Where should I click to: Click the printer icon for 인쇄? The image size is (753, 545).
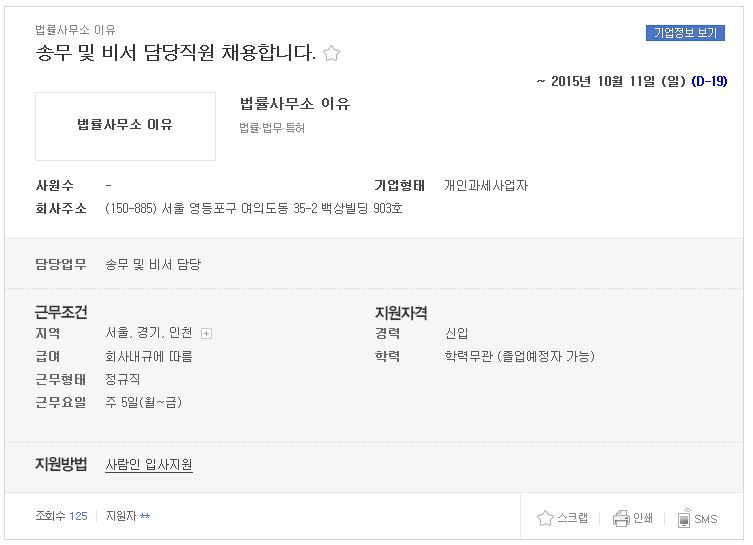(x=621, y=518)
